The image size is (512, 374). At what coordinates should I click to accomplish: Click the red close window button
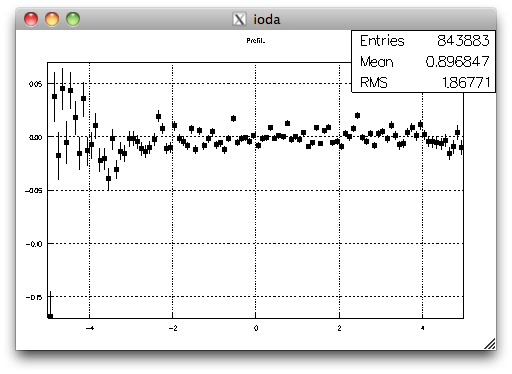click(31, 19)
